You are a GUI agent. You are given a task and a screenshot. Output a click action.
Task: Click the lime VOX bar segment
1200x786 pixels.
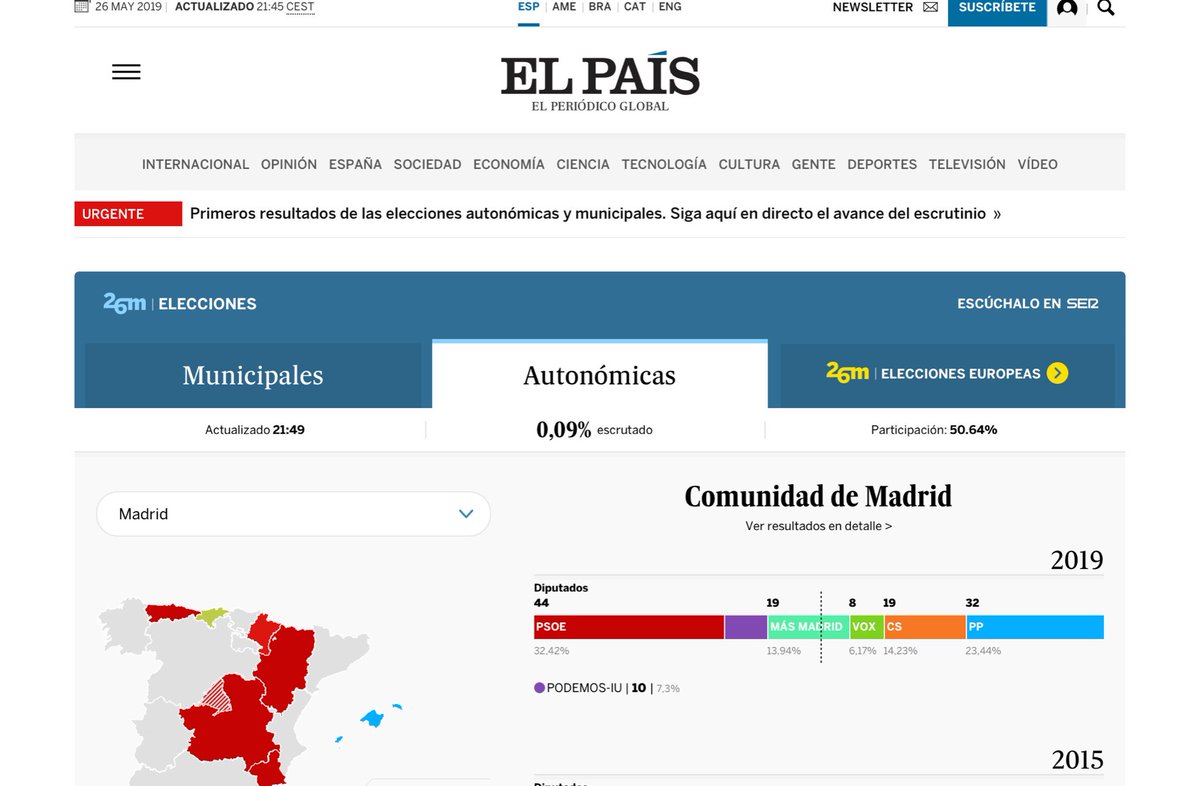[x=866, y=627]
